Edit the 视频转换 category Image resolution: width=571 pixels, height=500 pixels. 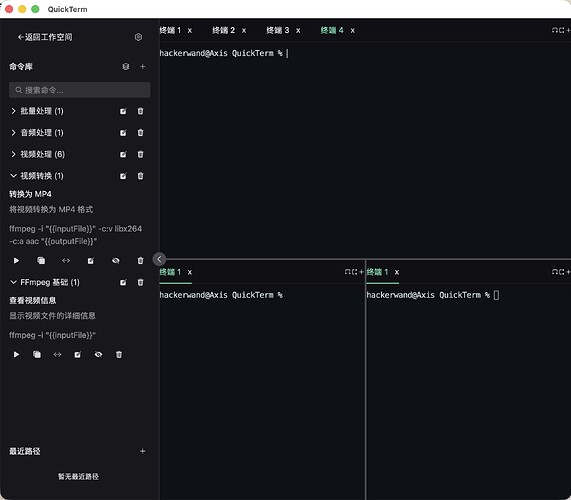[123, 176]
